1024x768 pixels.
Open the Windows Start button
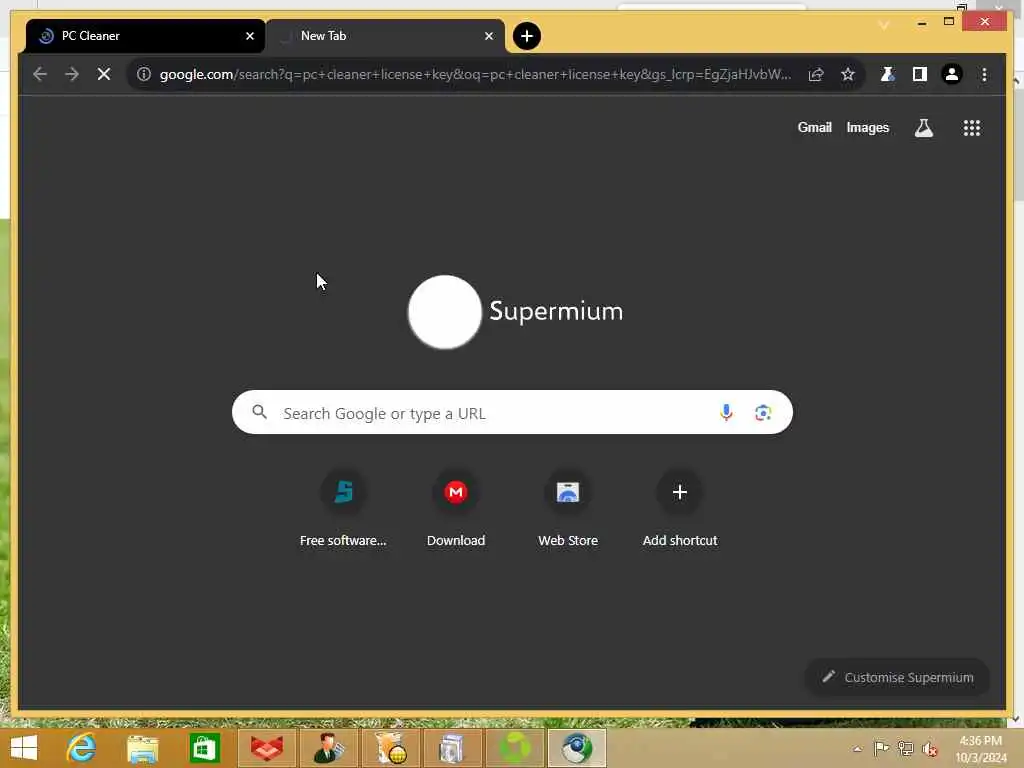(24, 748)
